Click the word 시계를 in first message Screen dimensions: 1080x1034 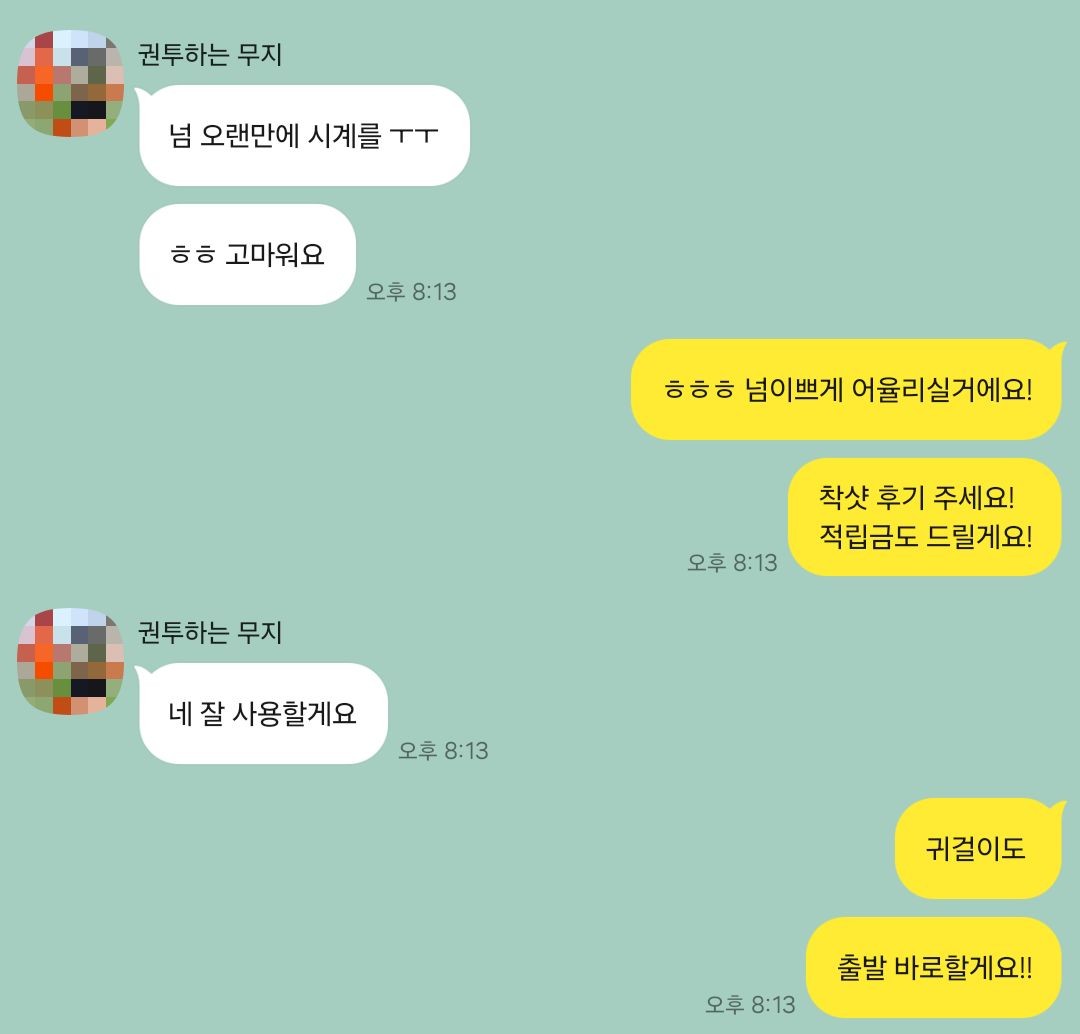(x=344, y=135)
